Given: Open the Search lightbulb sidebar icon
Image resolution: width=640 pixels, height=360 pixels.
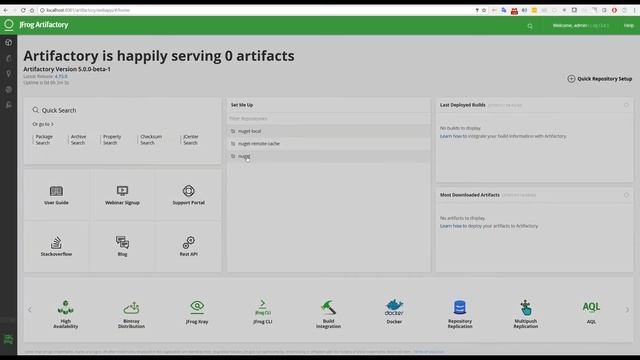Looking at the screenshot, I should pyautogui.click(x=9, y=74).
